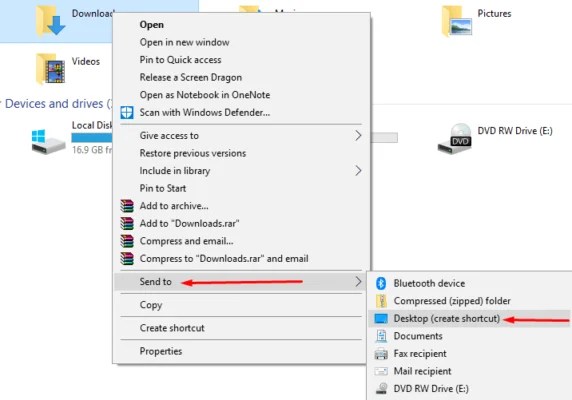Click the 16.9 GB free text
The height and width of the screenshot is (400, 572).
[92, 150]
